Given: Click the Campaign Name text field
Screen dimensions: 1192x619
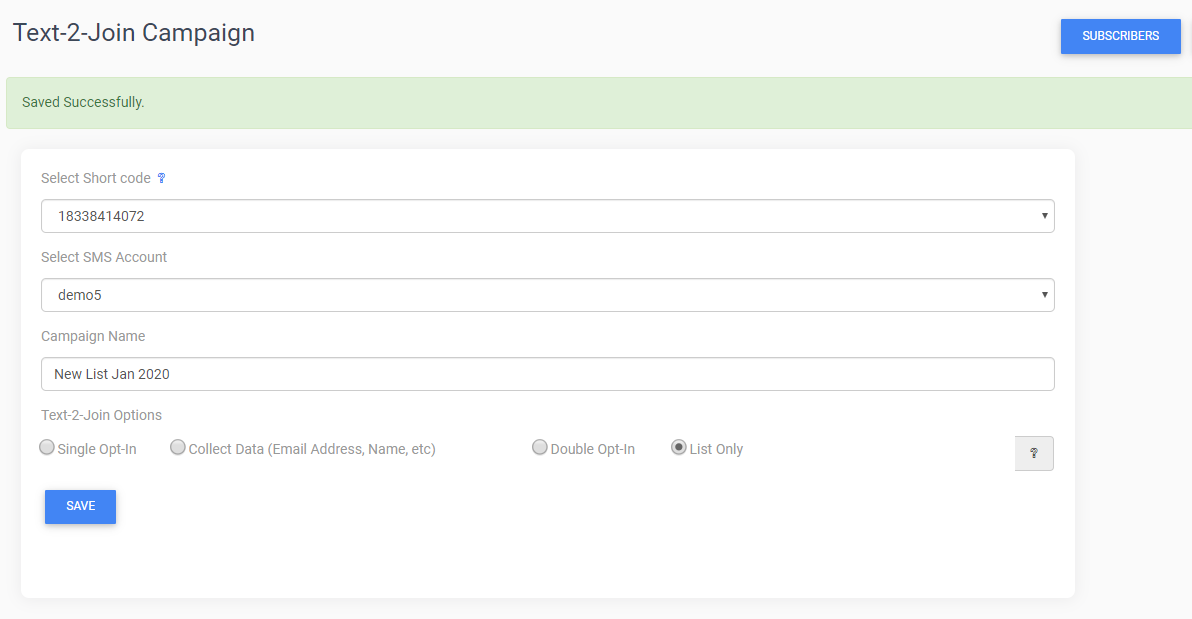Looking at the screenshot, I should tap(546, 374).
